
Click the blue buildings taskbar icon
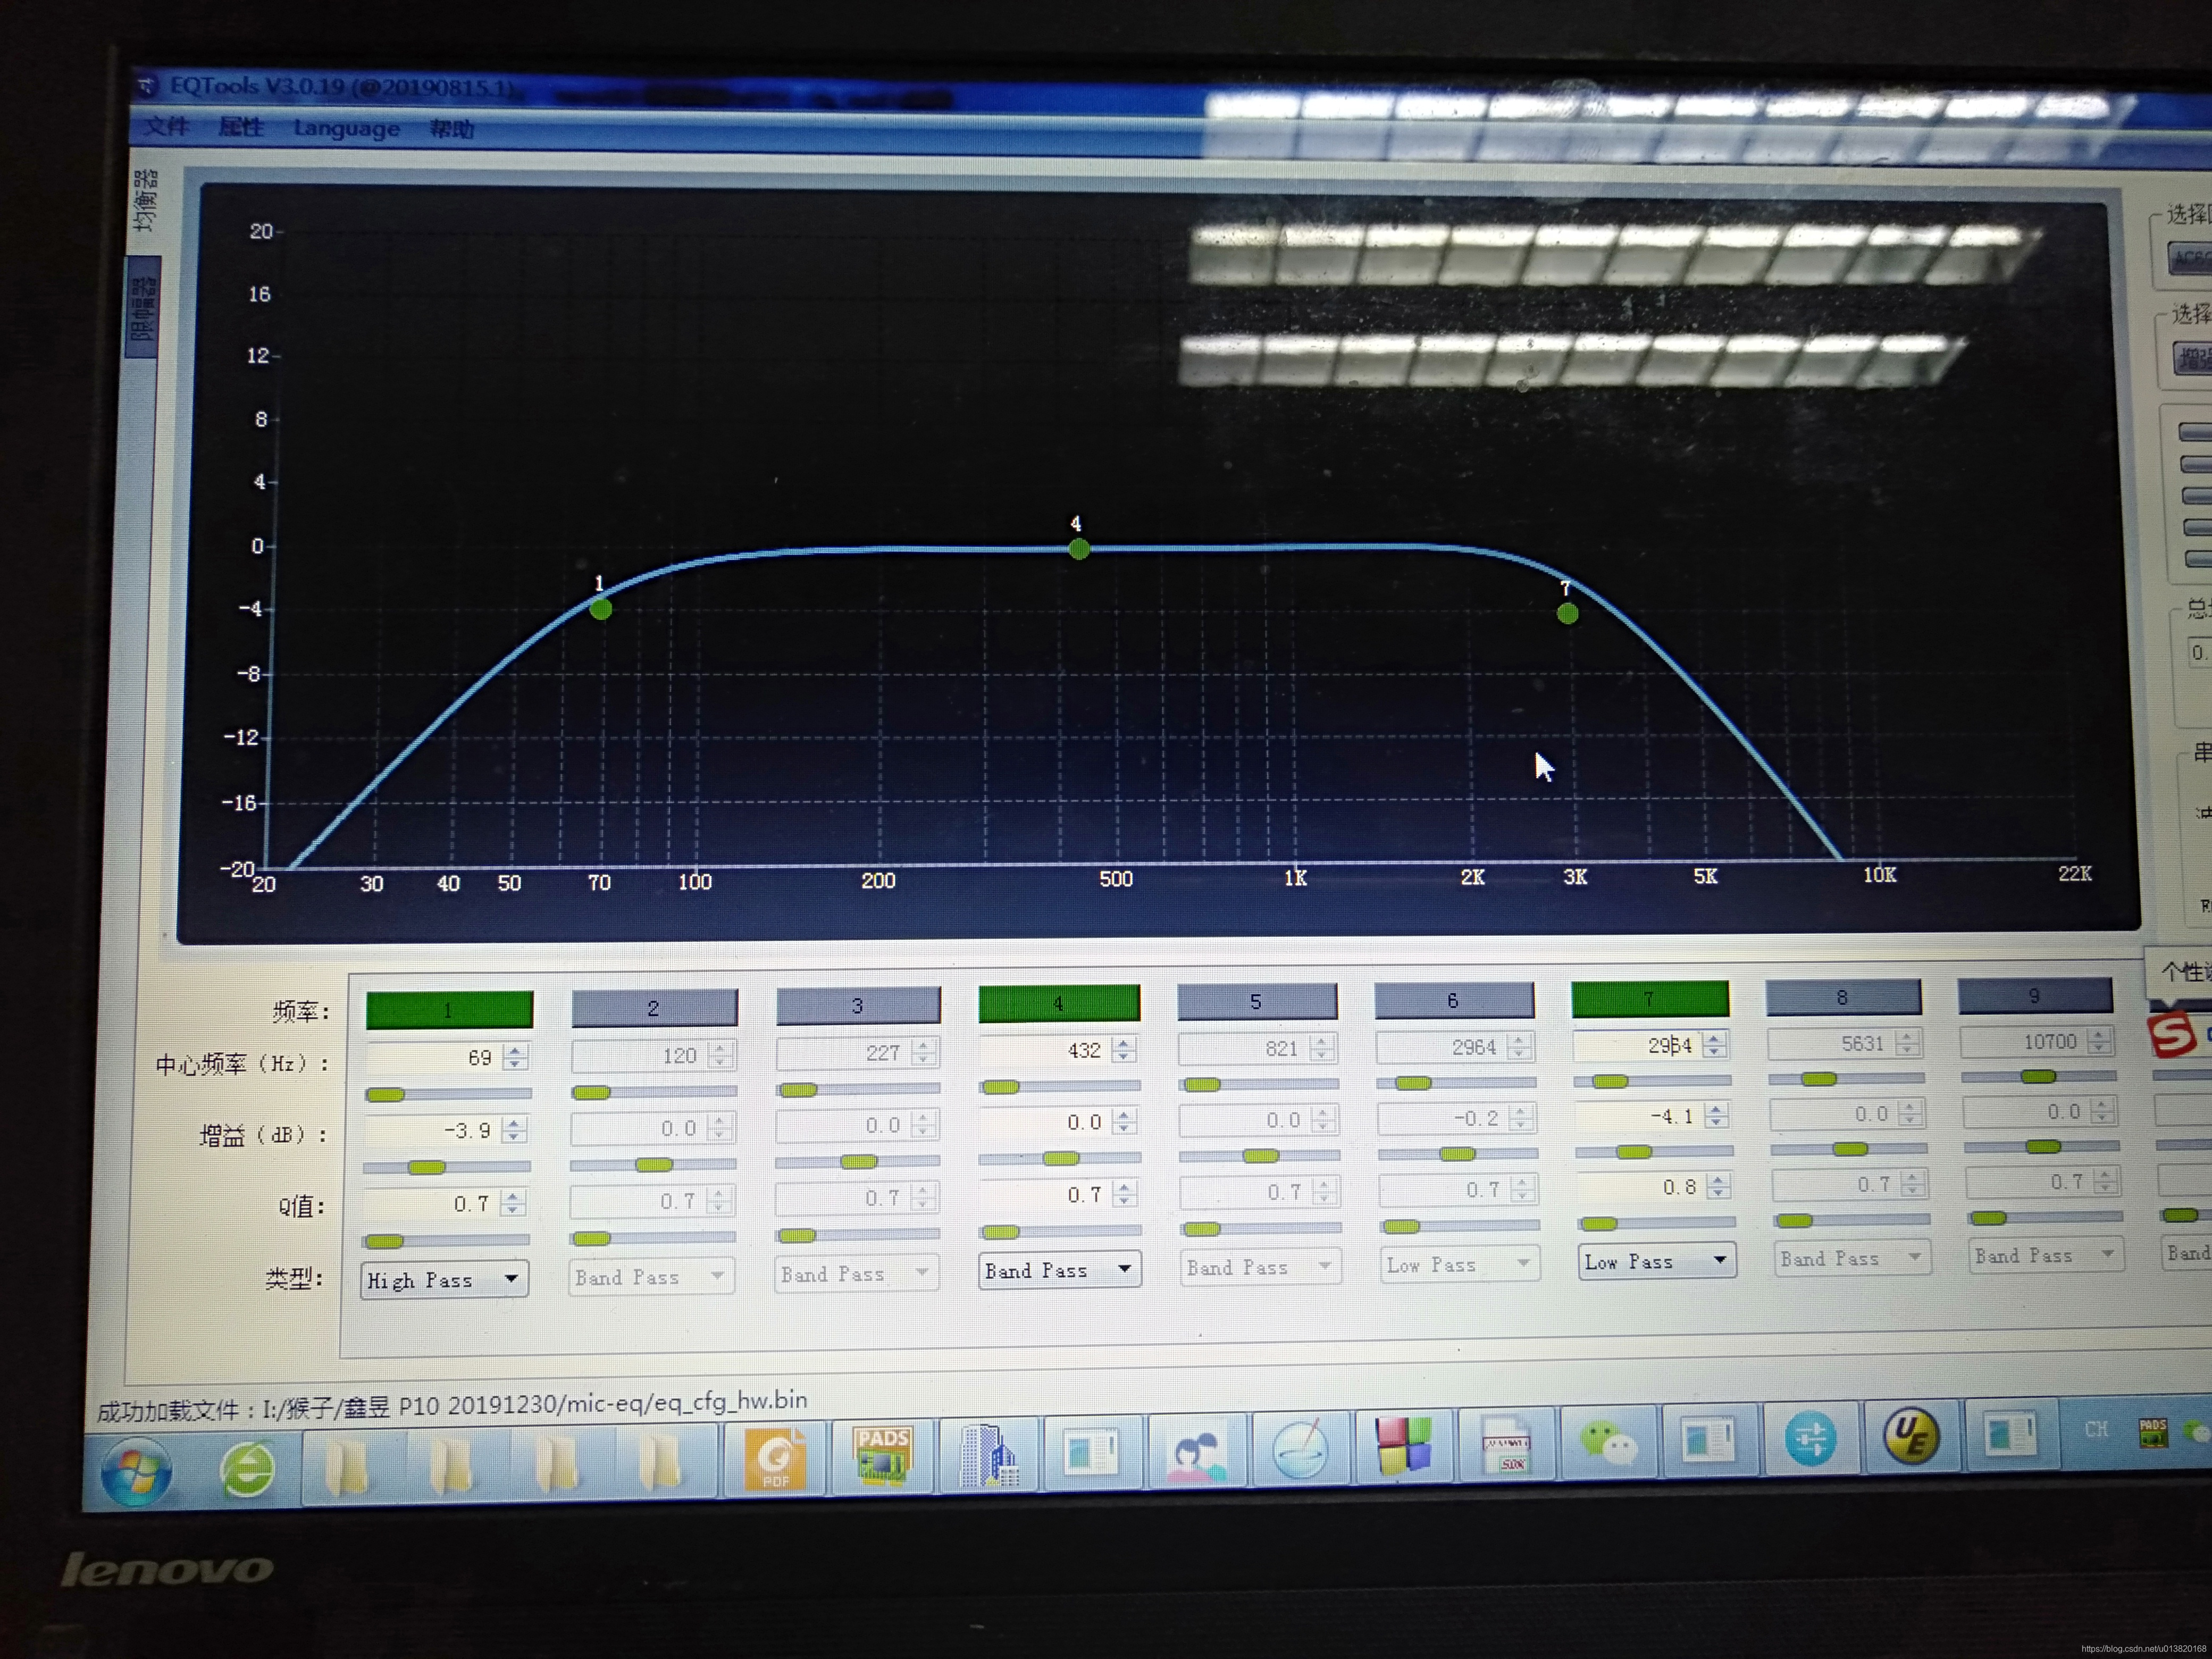[x=989, y=1455]
